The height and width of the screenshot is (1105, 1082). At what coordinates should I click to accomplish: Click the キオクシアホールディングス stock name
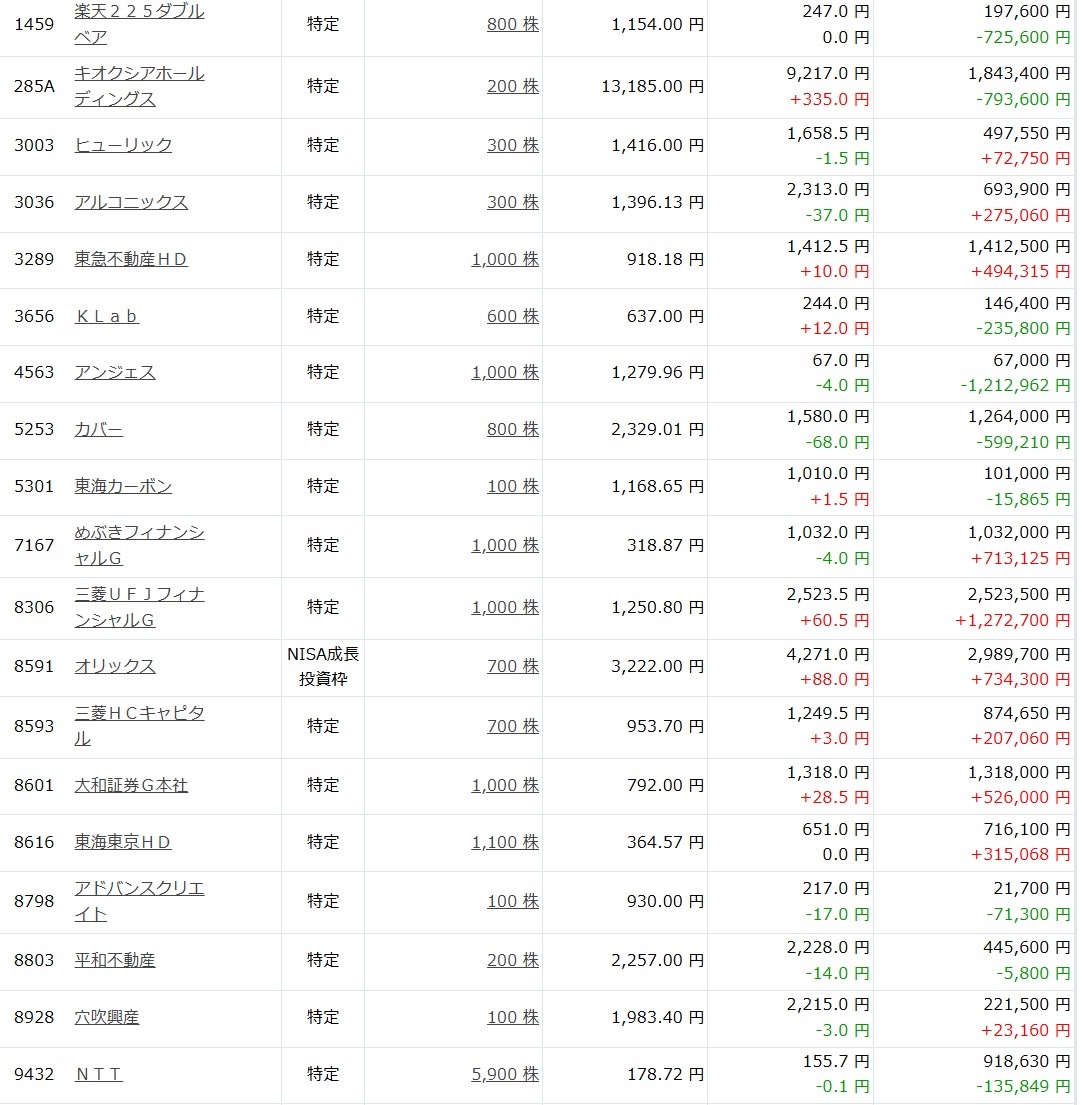coord(139,74)
